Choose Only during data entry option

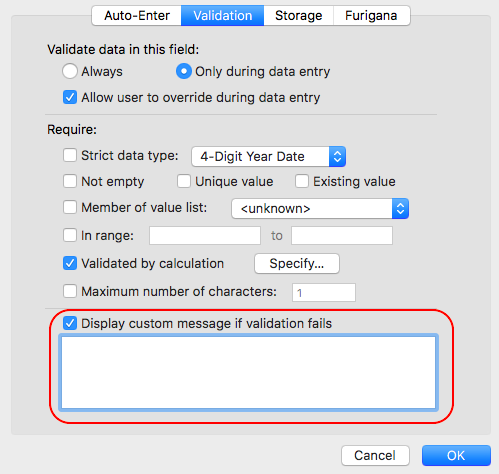click(184, 71)
